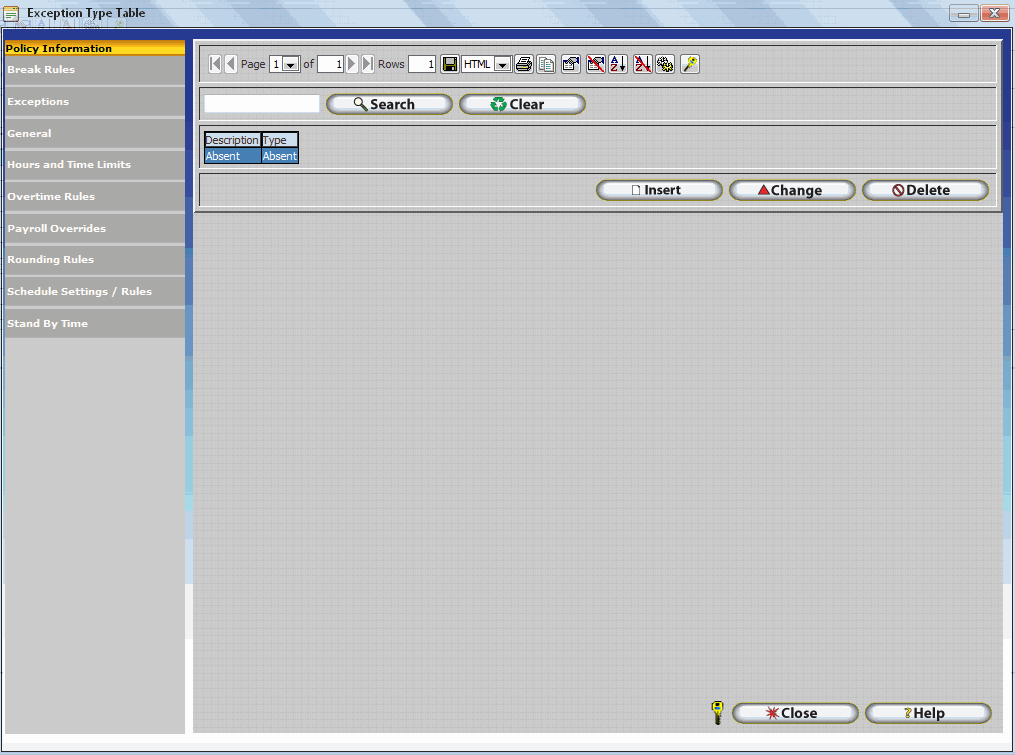Click the save/export disk icon
This screenshot has height=755, width=1015.
(450, 64)
